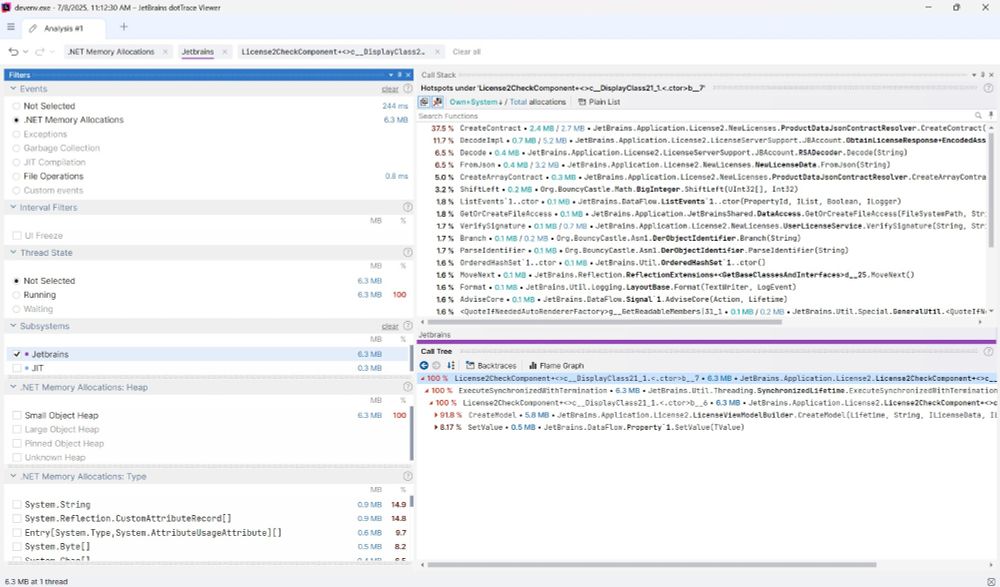The width and height of the screenshot is (1000, 587).
Task: Close the Call Stack panel
Action: [x=991, y=75]
